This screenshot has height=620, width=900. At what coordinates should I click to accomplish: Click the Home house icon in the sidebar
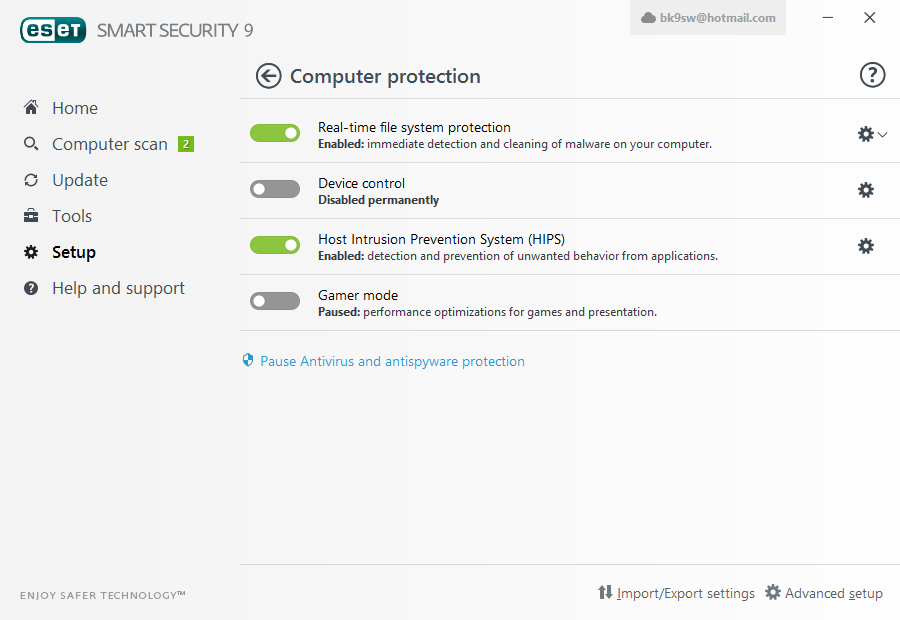pos(31,107)
